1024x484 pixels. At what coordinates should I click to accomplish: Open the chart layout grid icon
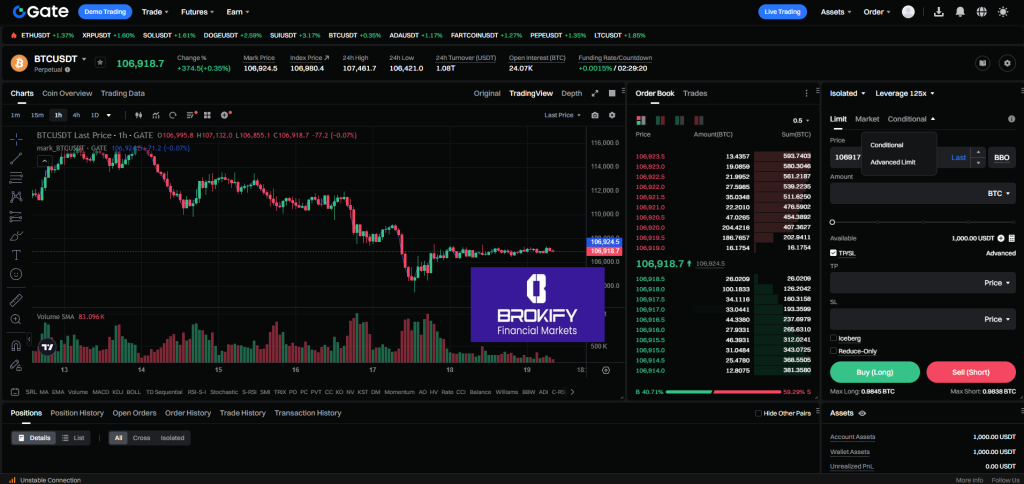point(207,115)
